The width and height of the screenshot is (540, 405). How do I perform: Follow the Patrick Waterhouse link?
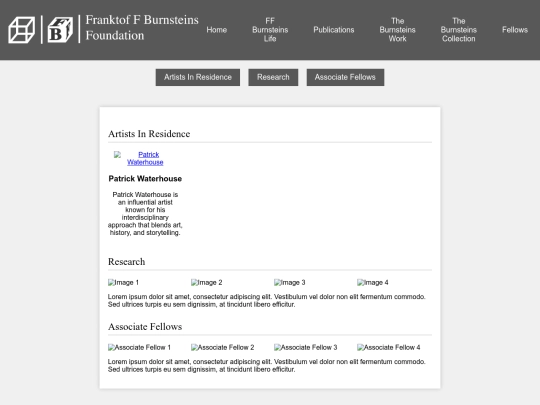(x=145, y=158)
